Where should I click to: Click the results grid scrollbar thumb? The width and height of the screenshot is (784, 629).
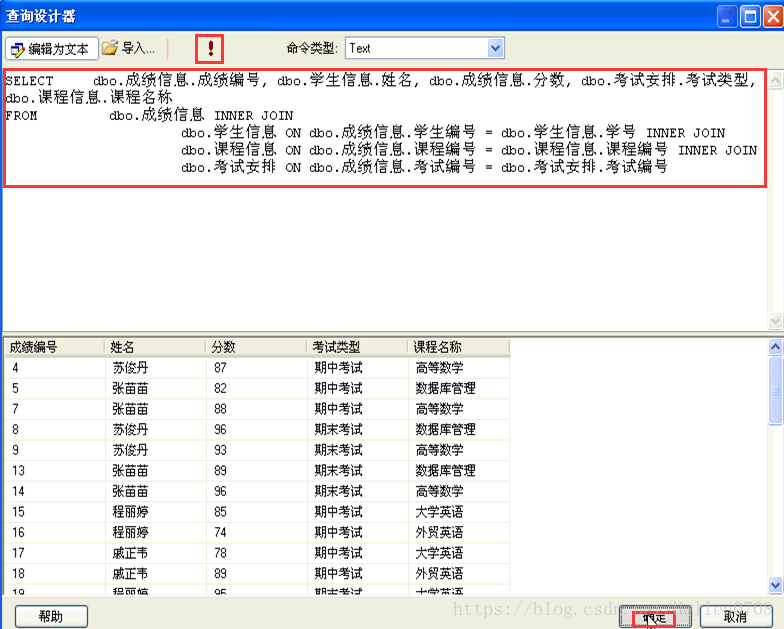[775, 390]
